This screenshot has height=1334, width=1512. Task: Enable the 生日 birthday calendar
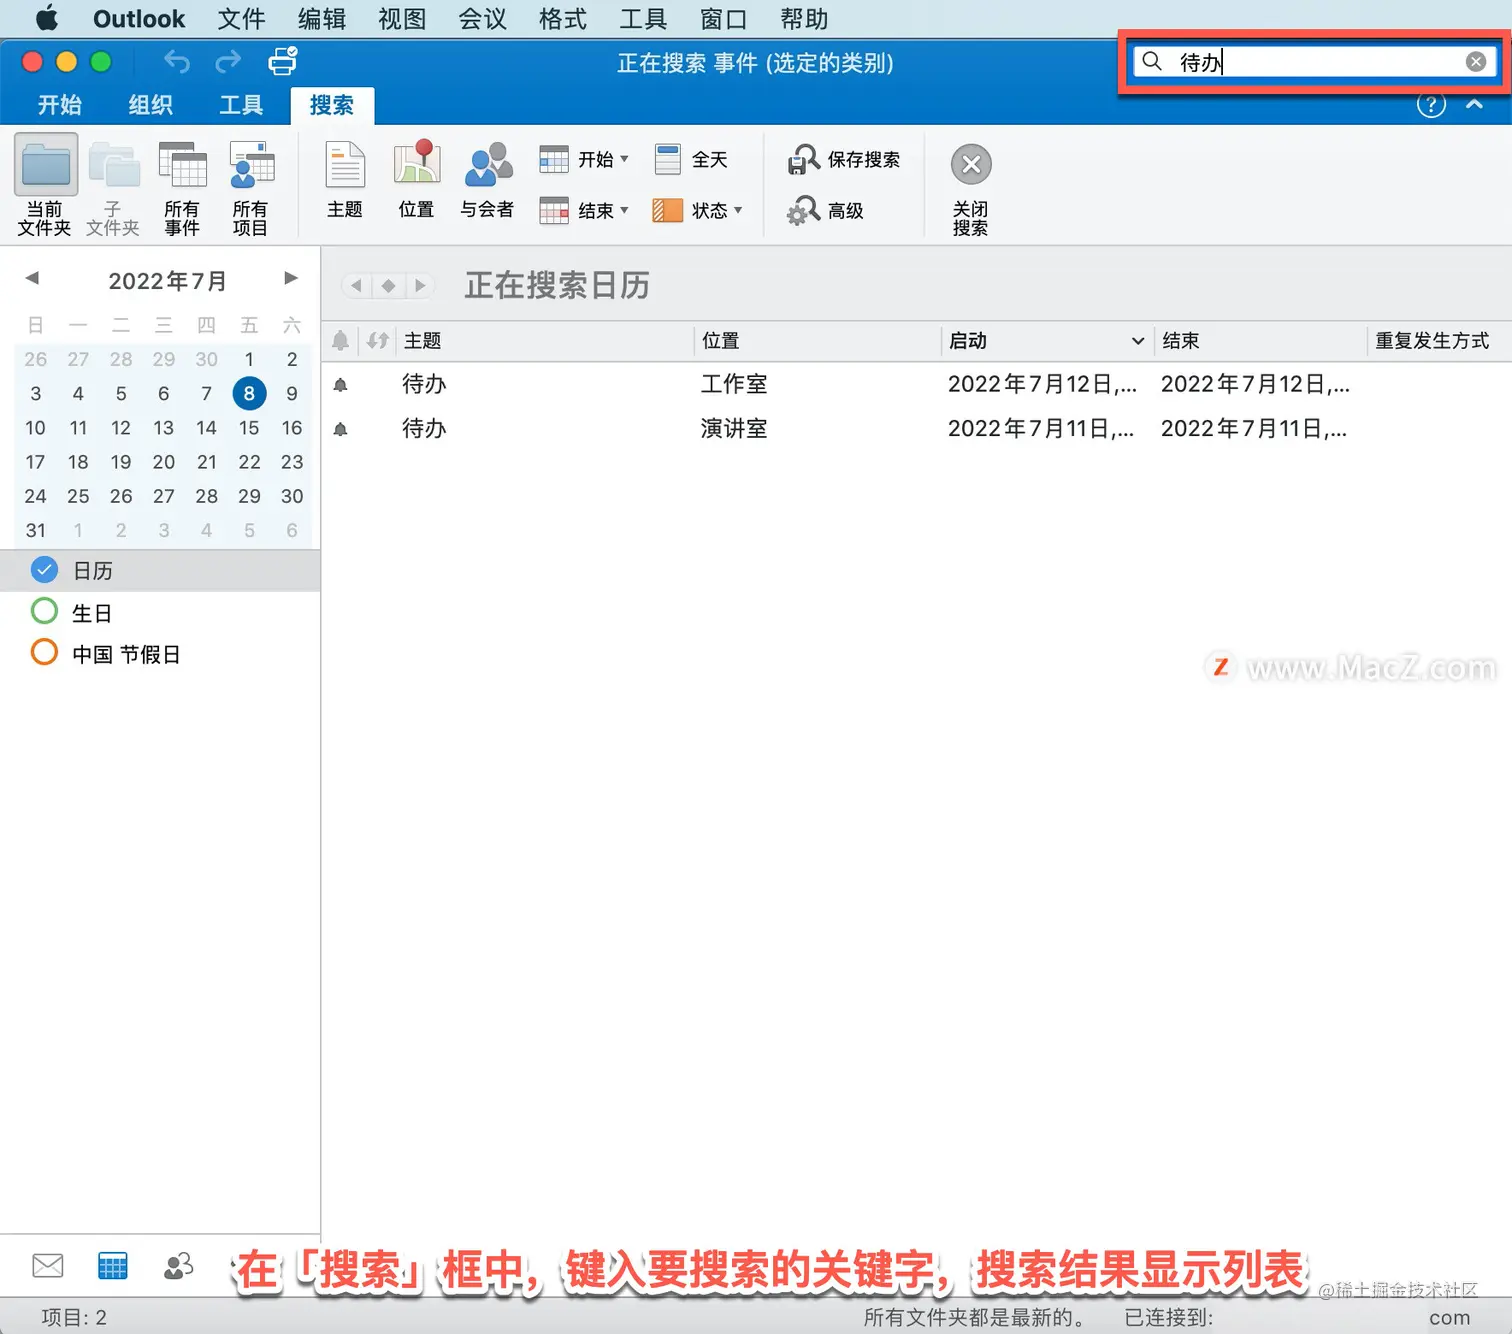[x=44, y=611]
